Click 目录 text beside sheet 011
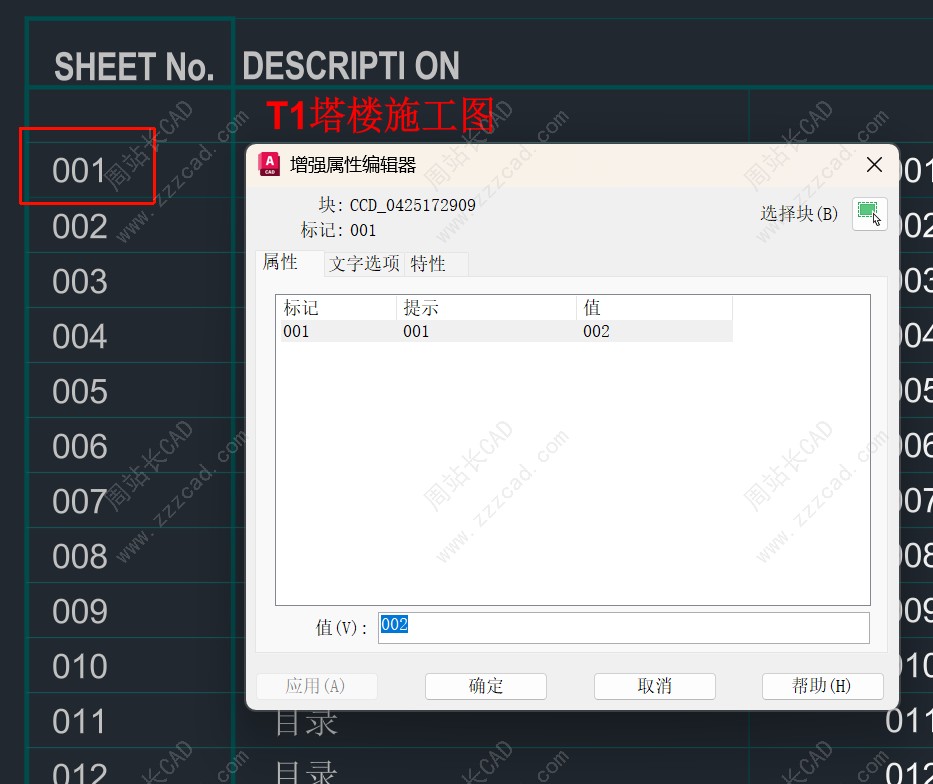Image resolution: width=933 pixels, height=784 pixels. click(306, 722)
